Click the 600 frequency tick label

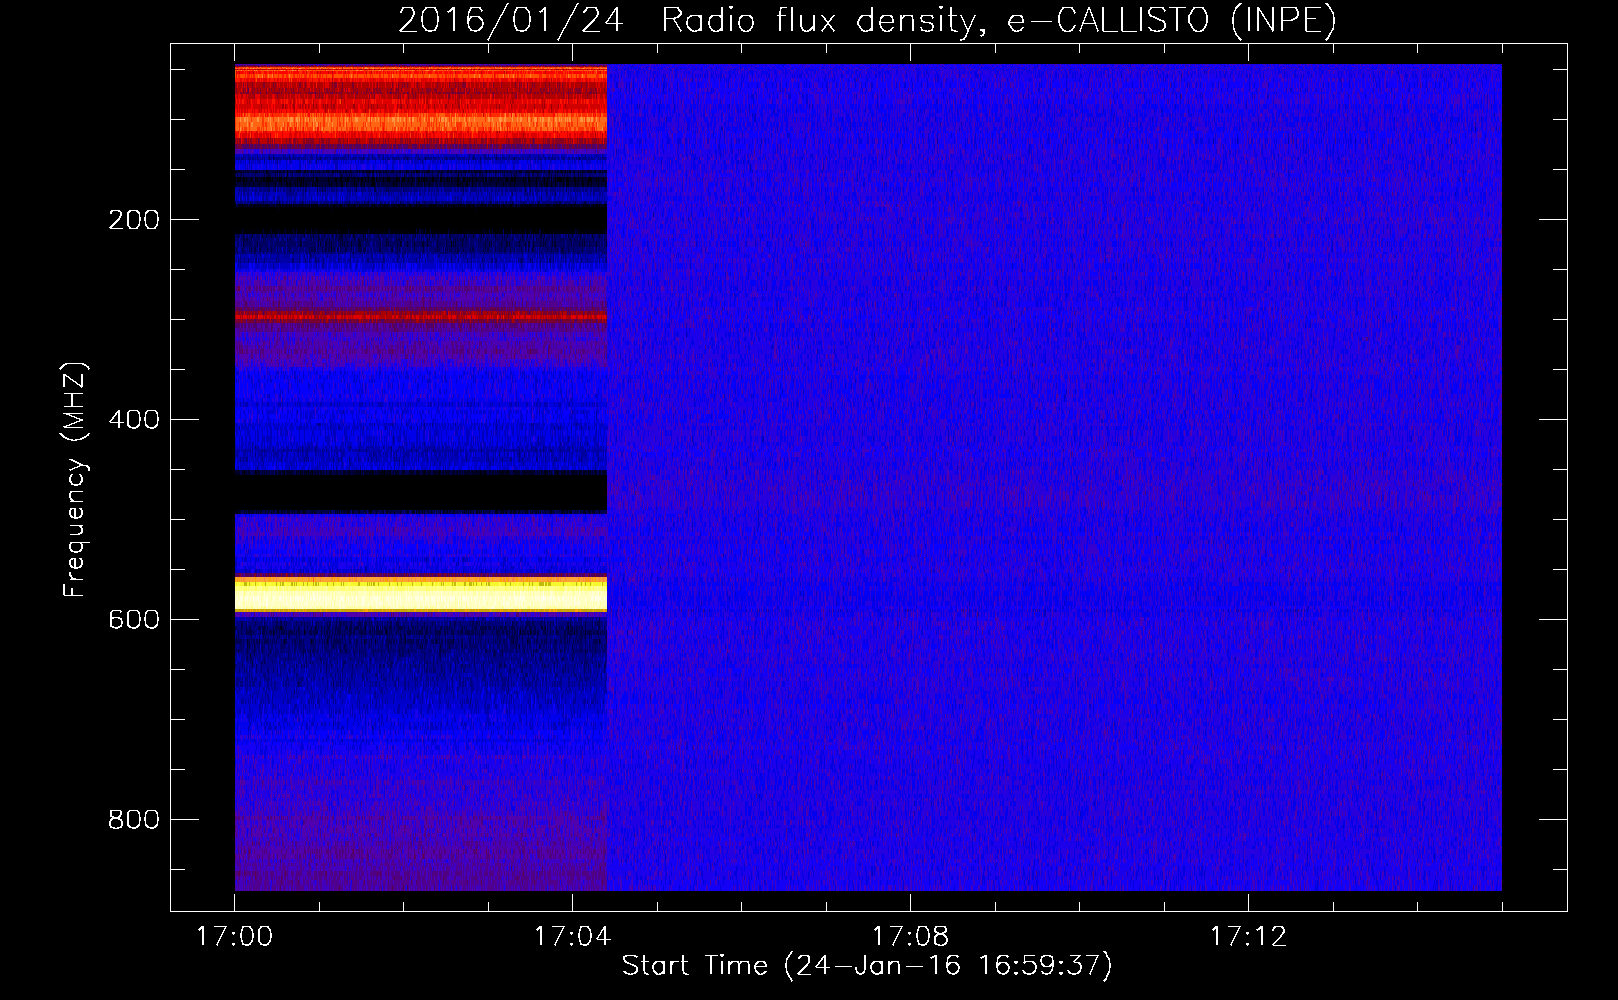coord(134,620)
